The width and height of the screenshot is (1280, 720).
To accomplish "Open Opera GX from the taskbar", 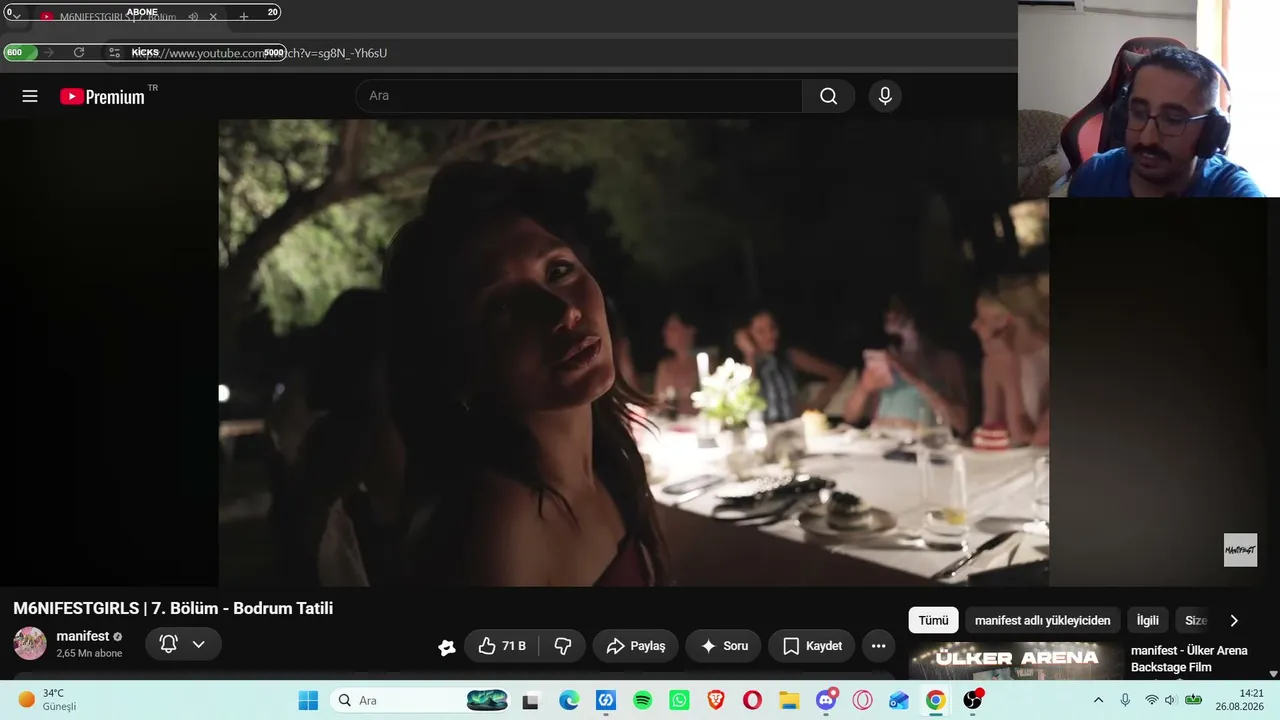I will click(x=862, y=700).
